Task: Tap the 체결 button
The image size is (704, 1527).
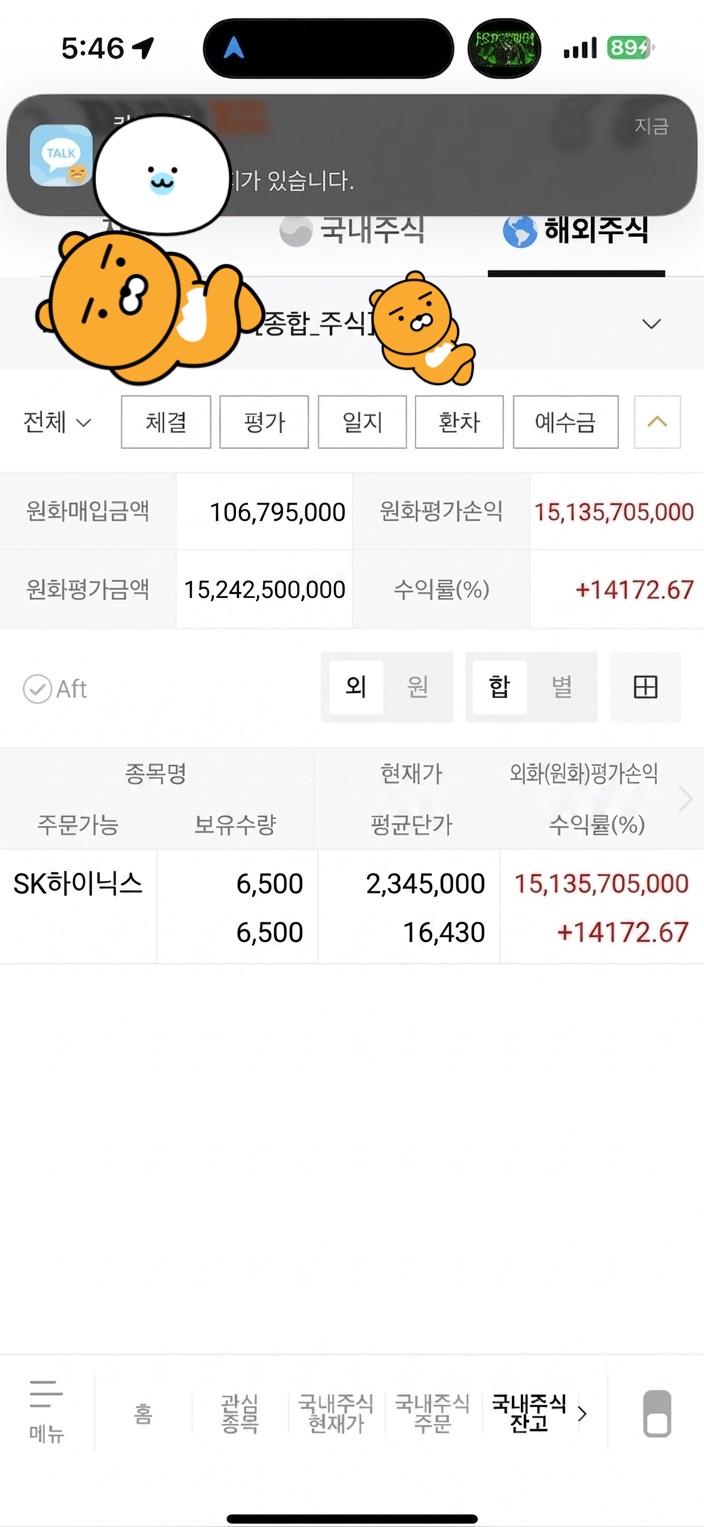Action: tap(166, 422)
